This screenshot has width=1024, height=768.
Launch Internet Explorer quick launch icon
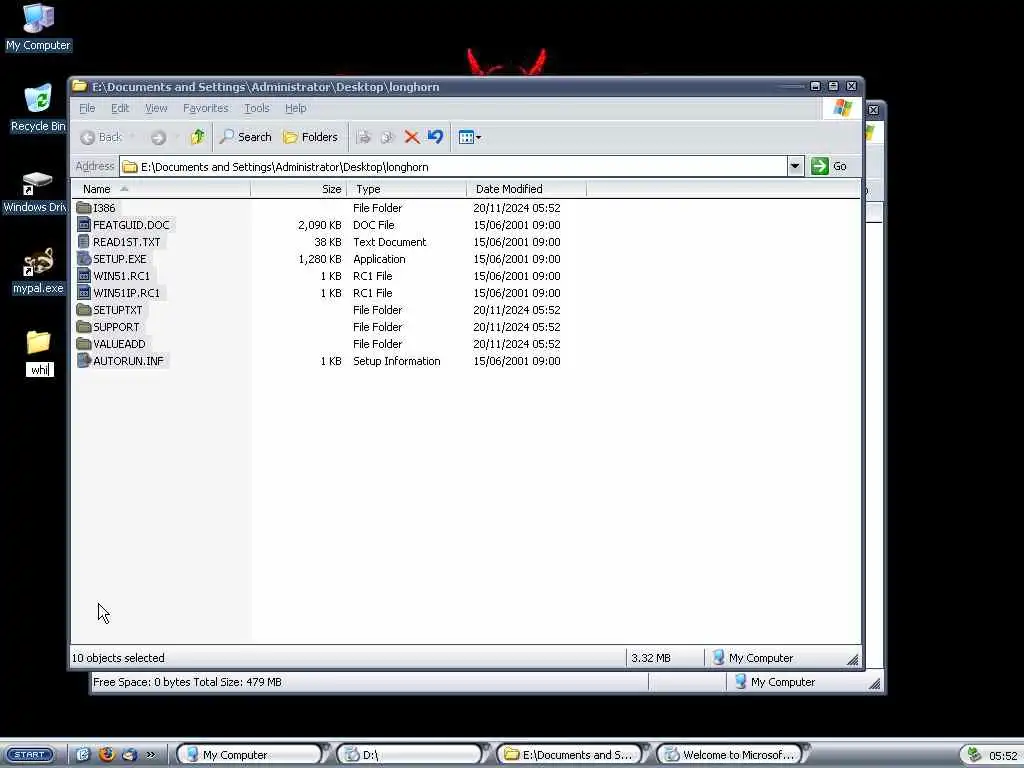click(84, 754)
